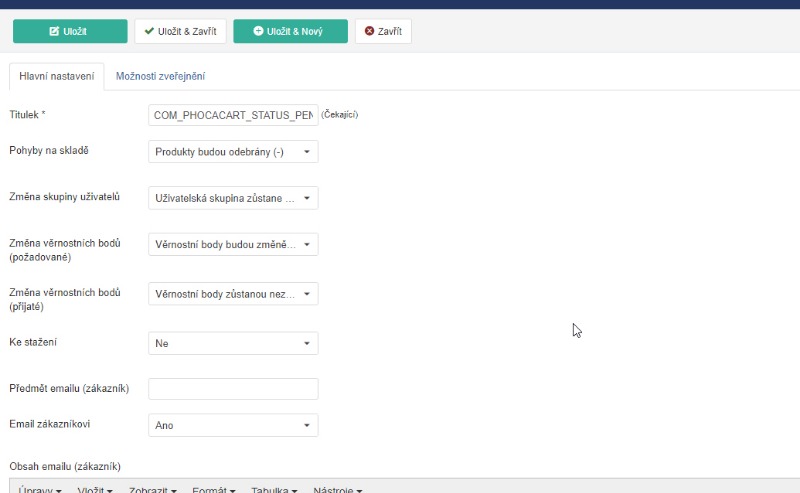Click the Předmět emailu (zákazník) label
Image resolution: width=800 pixels, height=493 pixels.
pos(69,388)
